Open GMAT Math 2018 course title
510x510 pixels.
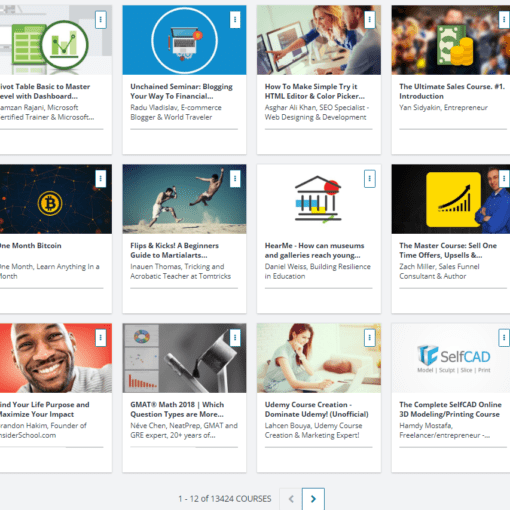tap(177, 409)
